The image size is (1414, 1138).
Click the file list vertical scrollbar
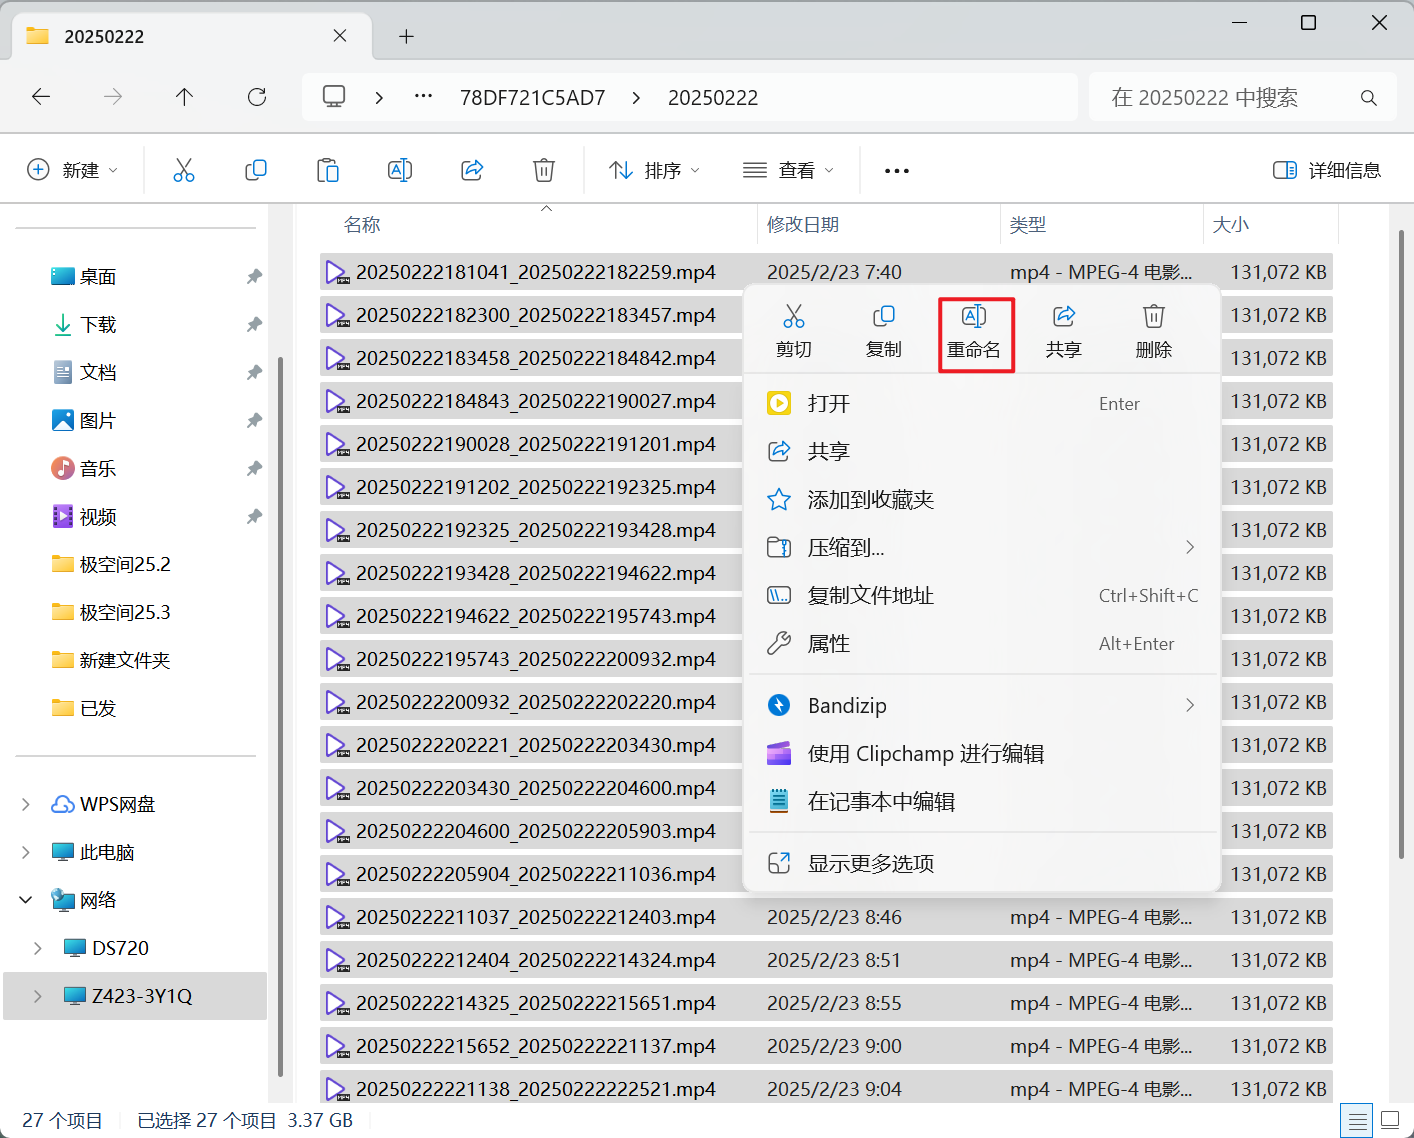pyautogui.click(x=1402, y=544)
